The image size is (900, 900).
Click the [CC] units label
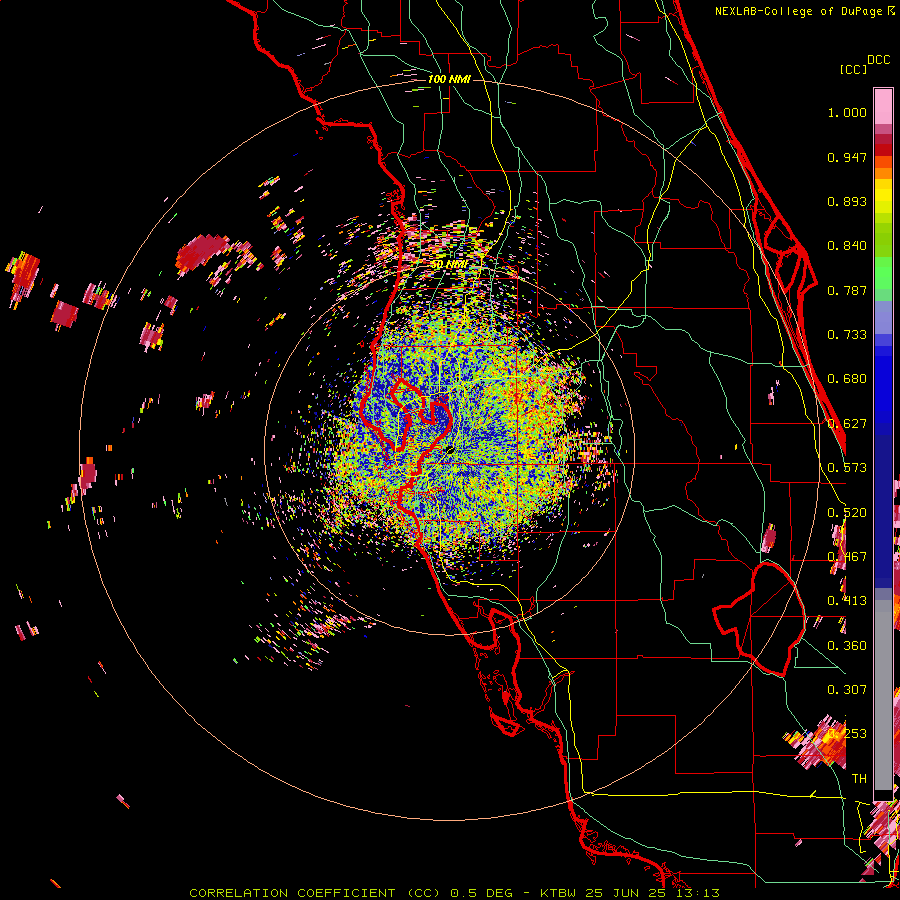[x=853, y=69]
